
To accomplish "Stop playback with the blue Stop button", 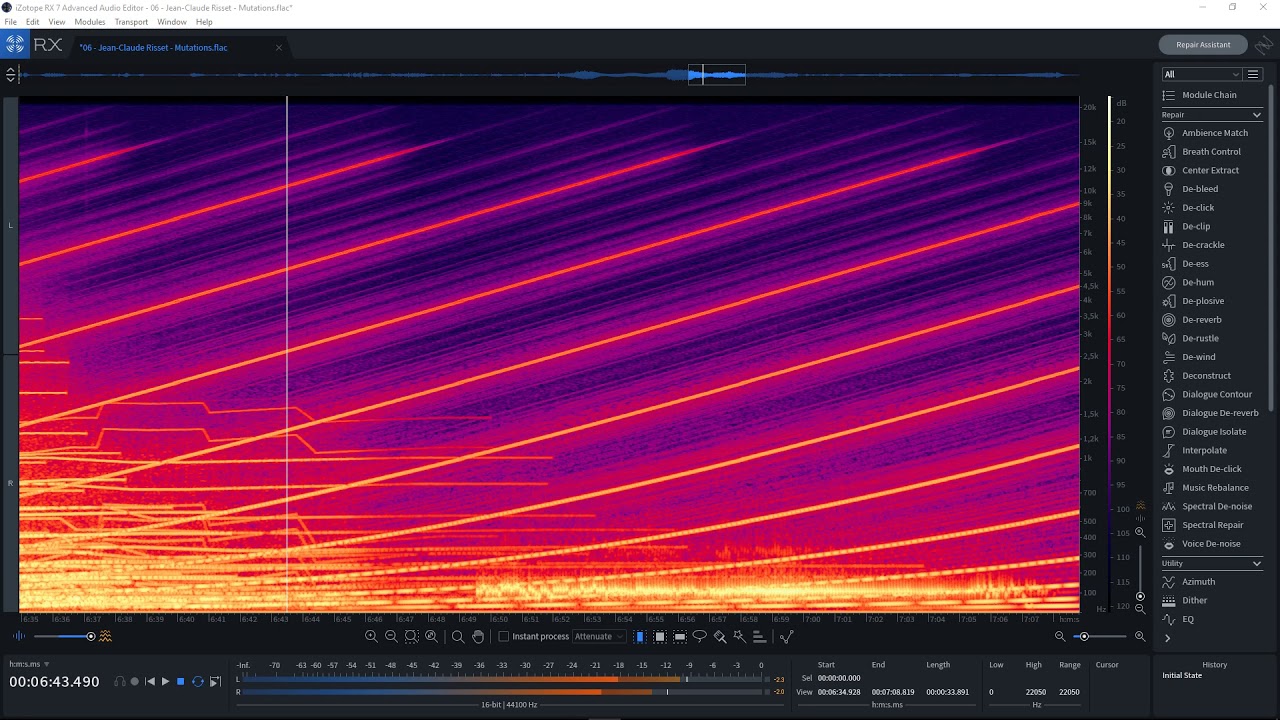I will point(181,682).
